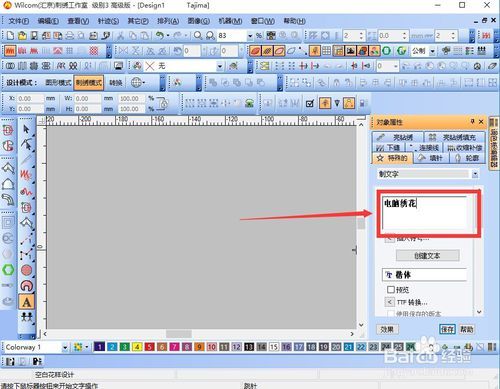Click the Print icon in the toolbar
Image resolution: width=500 pixels, height=389 pixels.
(x=70, y=35)
